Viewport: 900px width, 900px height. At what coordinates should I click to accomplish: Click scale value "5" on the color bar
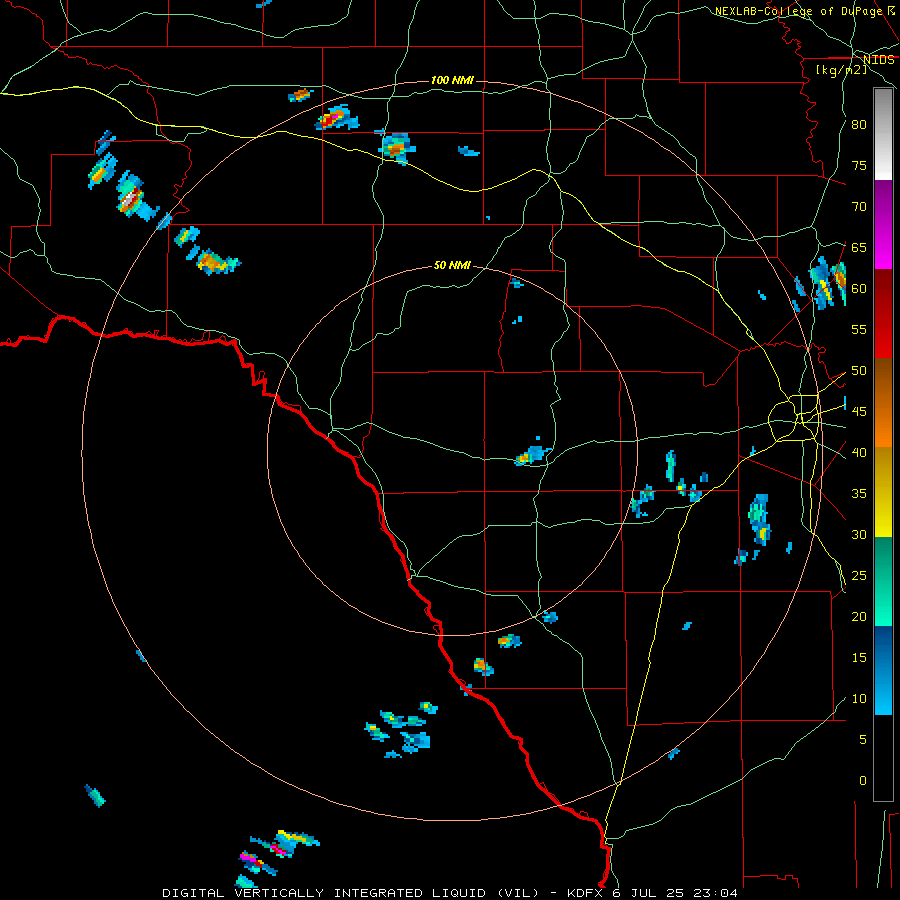(x=863, y=740)
